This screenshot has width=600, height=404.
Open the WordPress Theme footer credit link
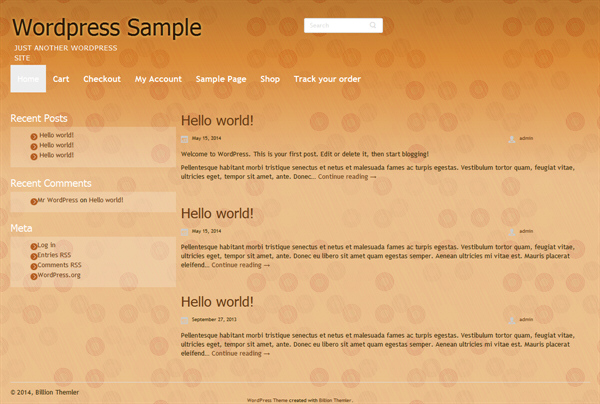pos(267,400)
